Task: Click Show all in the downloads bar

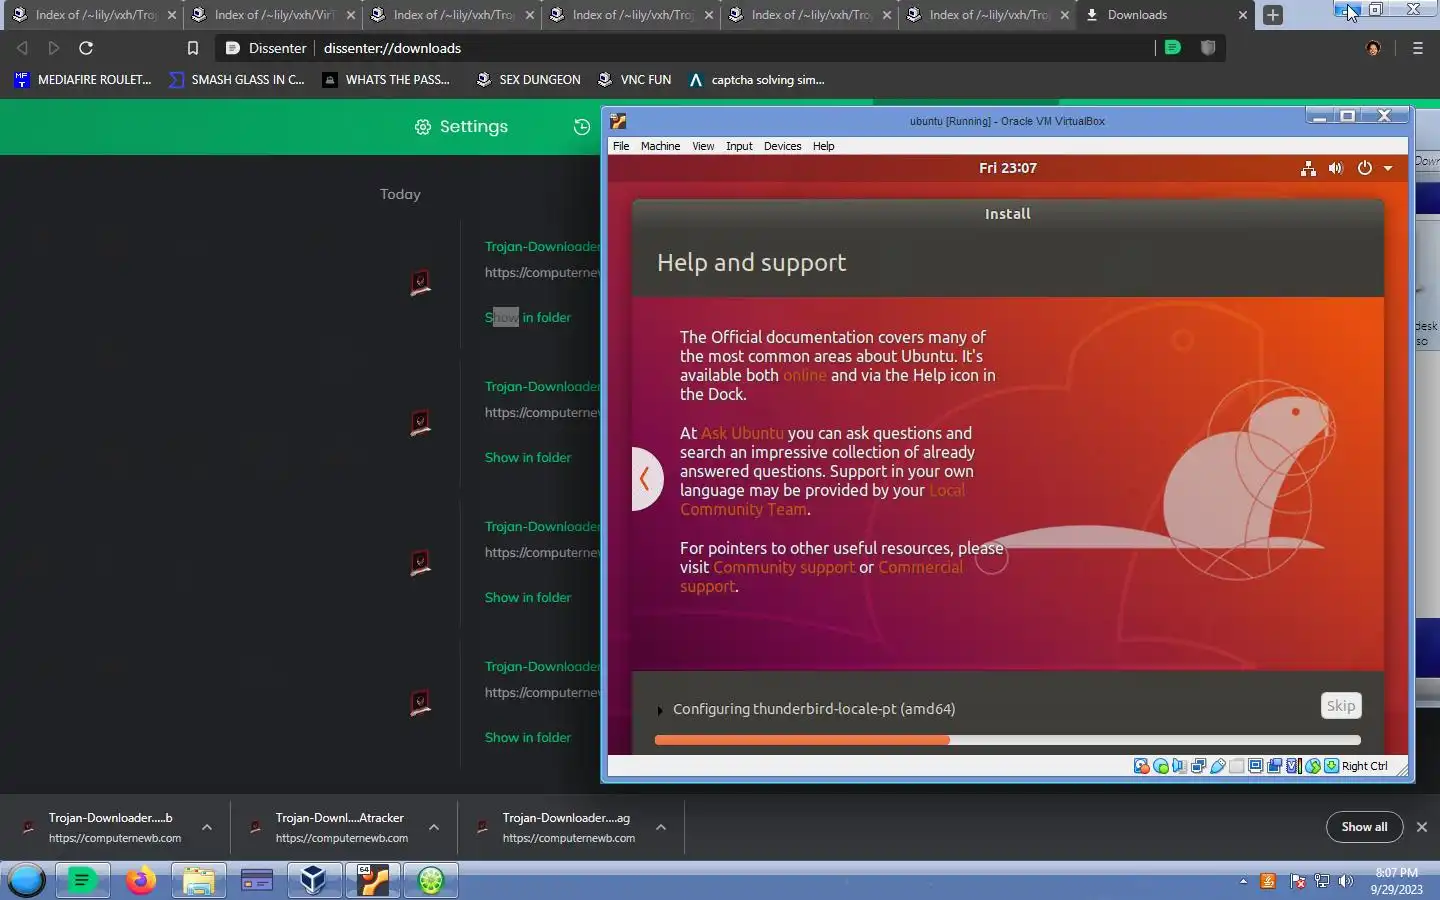Action: [x=1364, y=827]
